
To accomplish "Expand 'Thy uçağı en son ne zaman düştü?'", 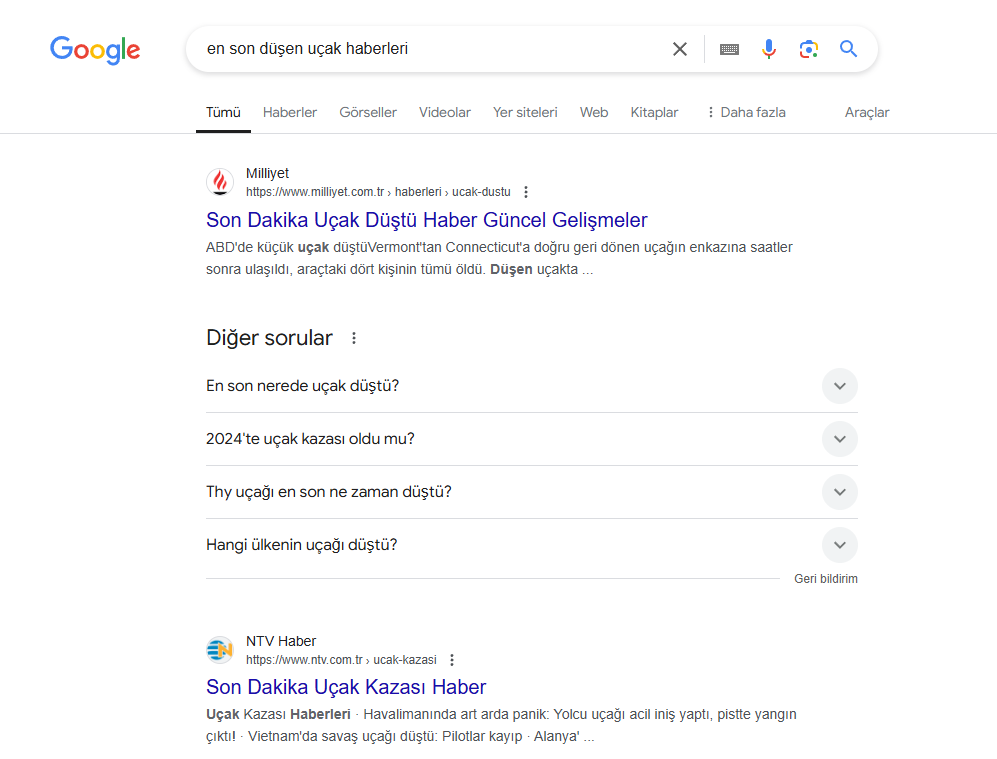I will 532,492.
